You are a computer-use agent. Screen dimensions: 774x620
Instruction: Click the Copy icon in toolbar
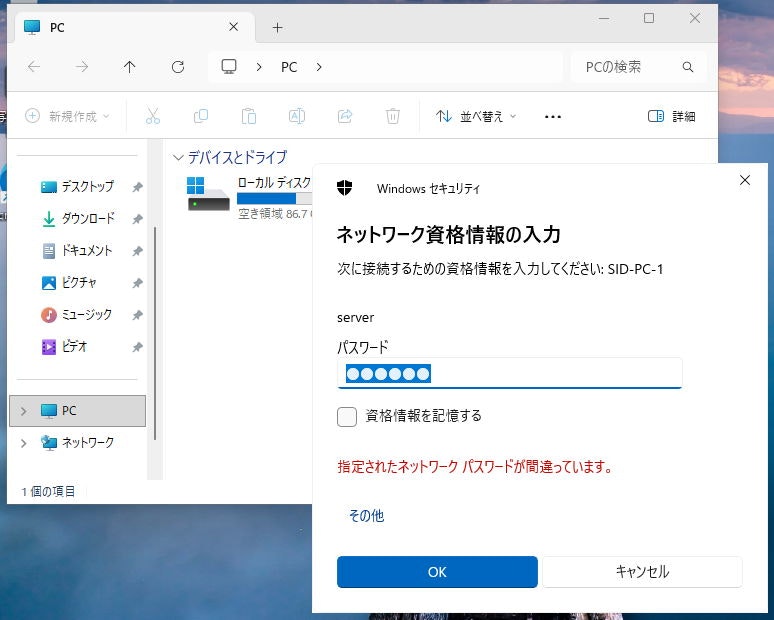[x=201, y=116]
